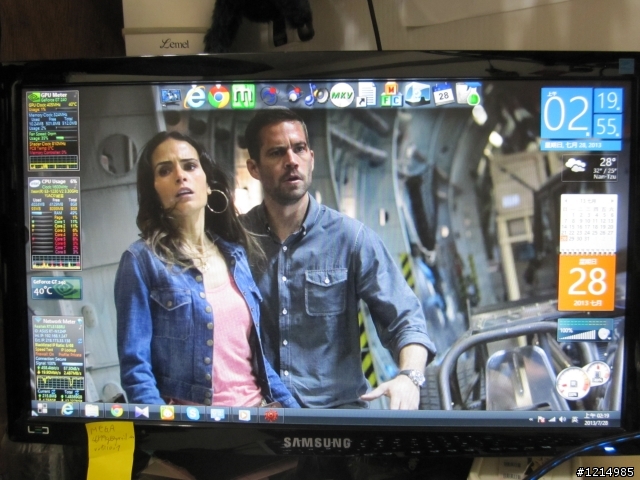
Task: Click the smaller round gauge gadget
Action: click(597, 373)
